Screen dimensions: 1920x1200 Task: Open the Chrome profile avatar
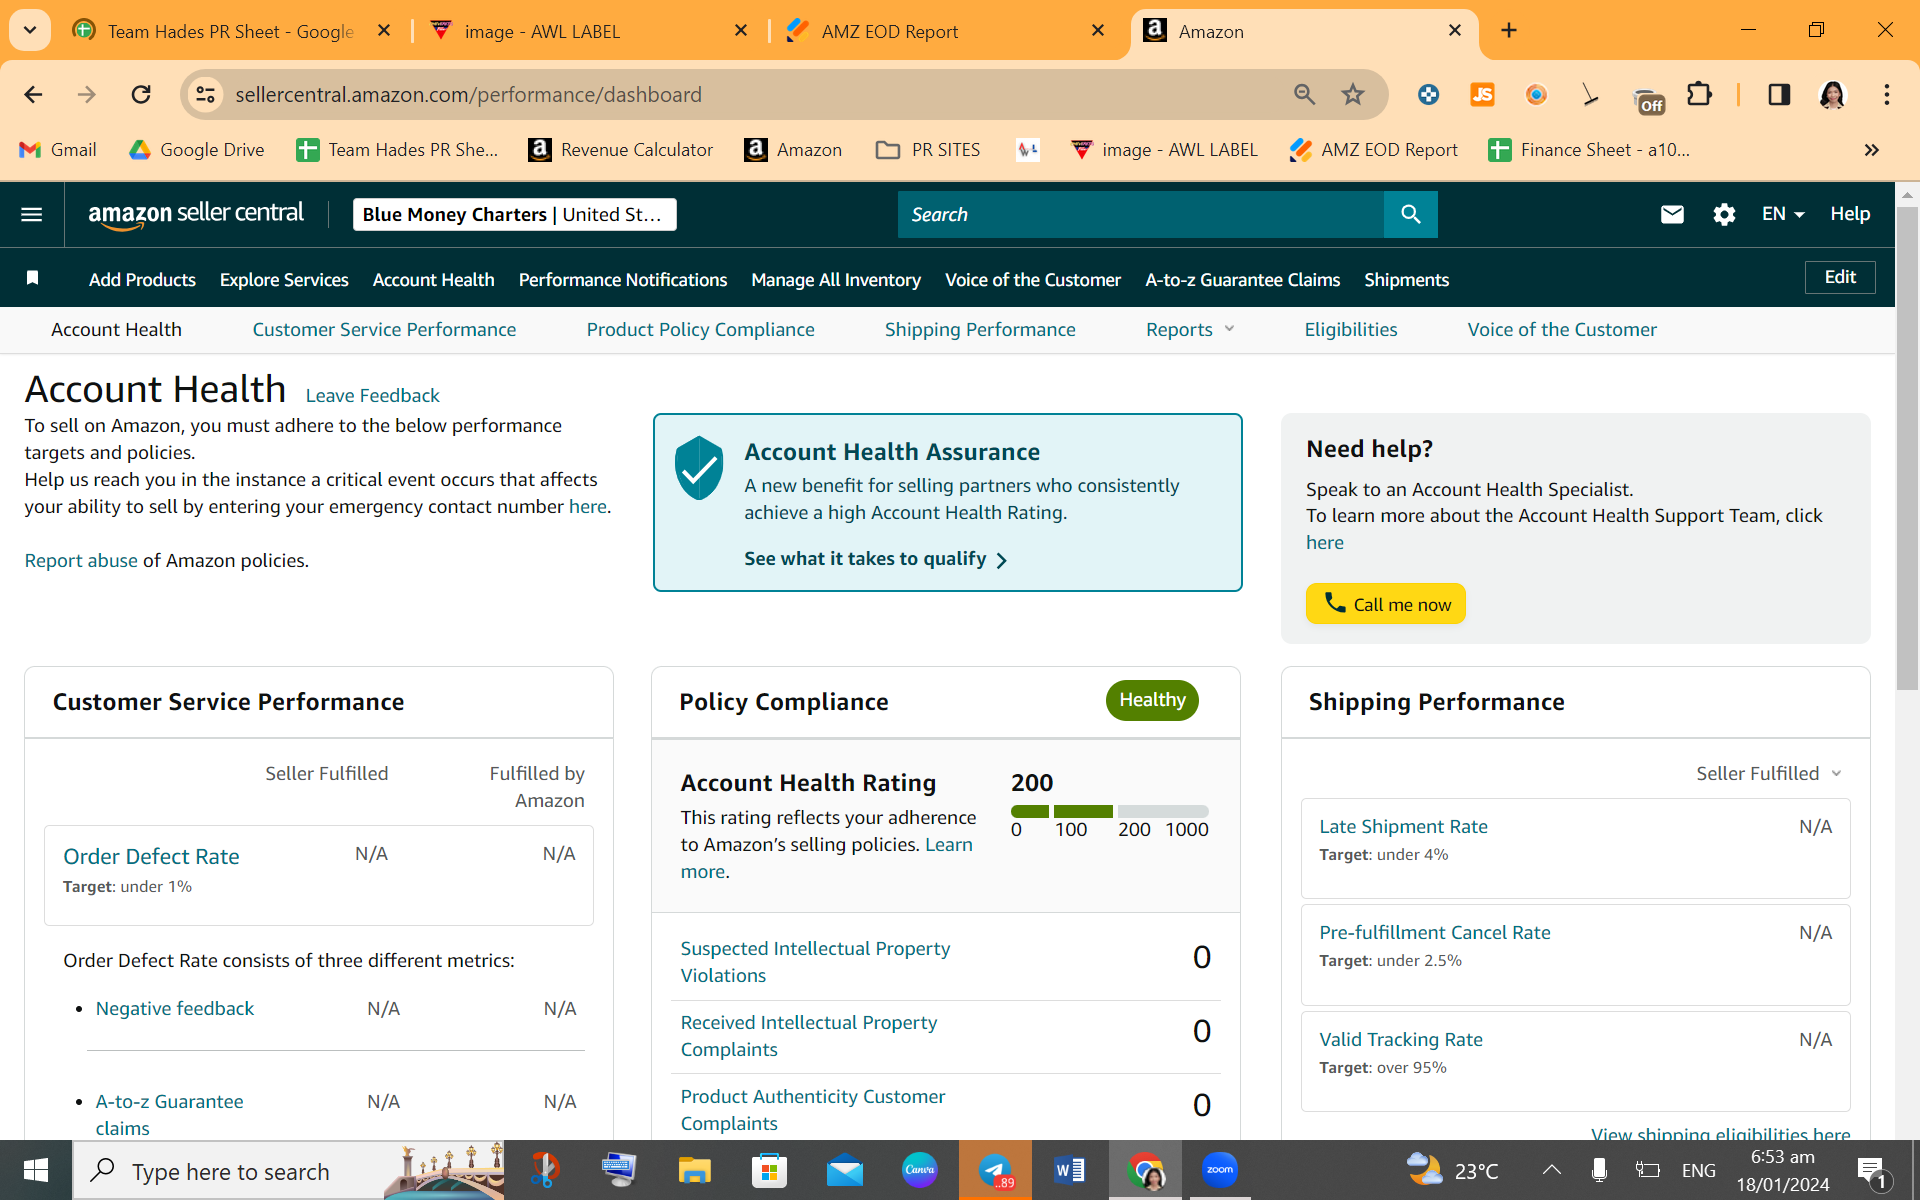click(1832, 94)
